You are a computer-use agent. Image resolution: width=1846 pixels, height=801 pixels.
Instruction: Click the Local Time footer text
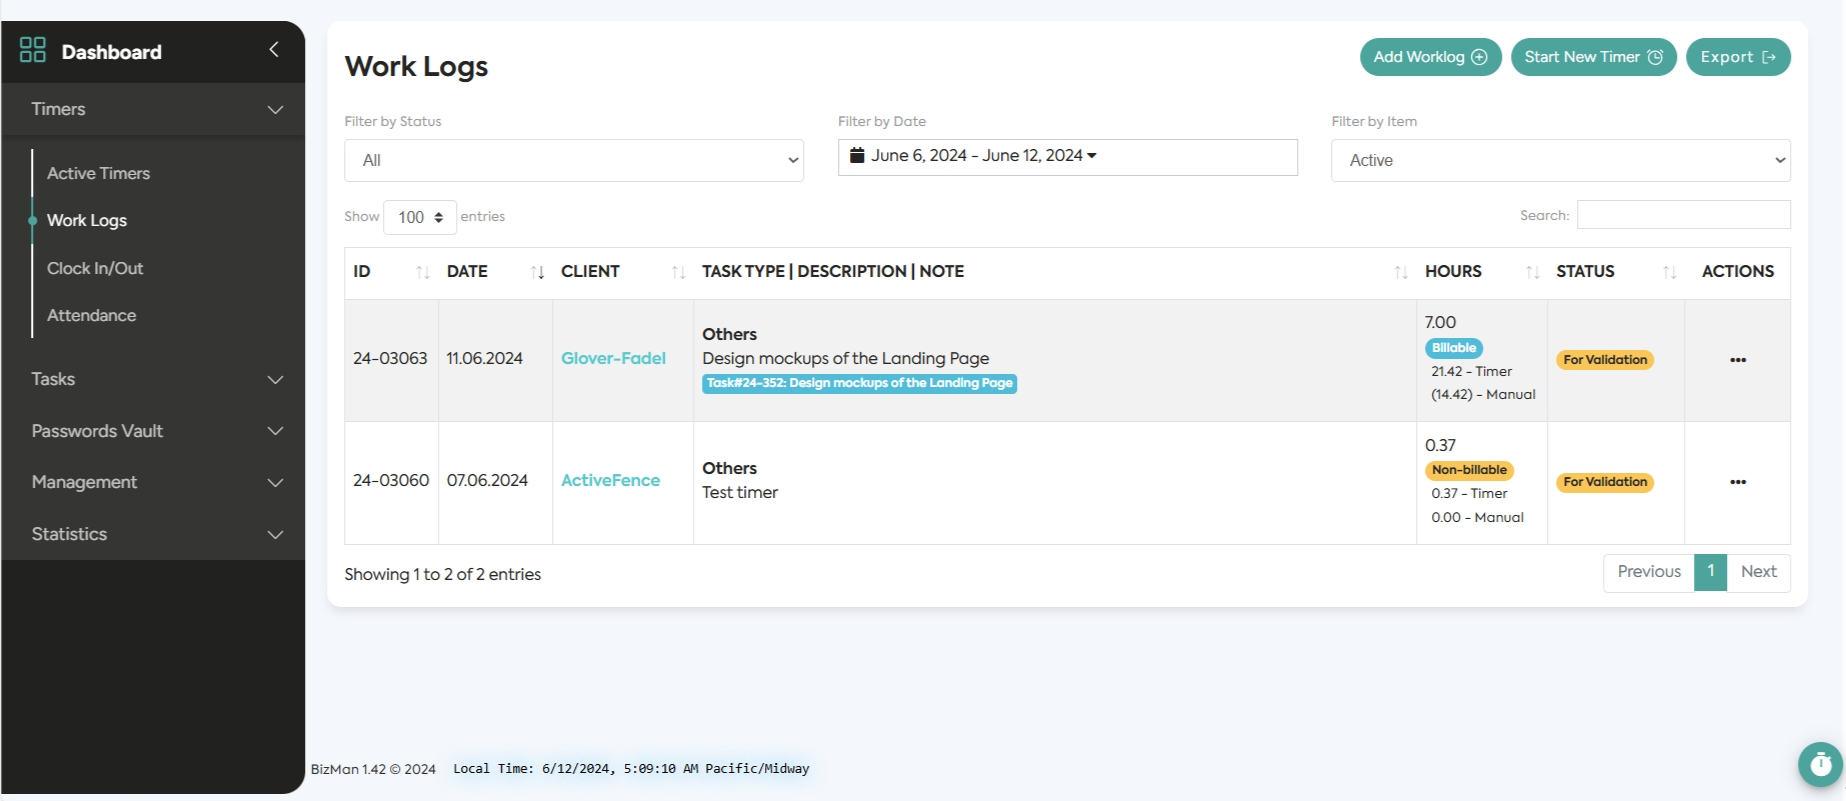tap(631, 769)
